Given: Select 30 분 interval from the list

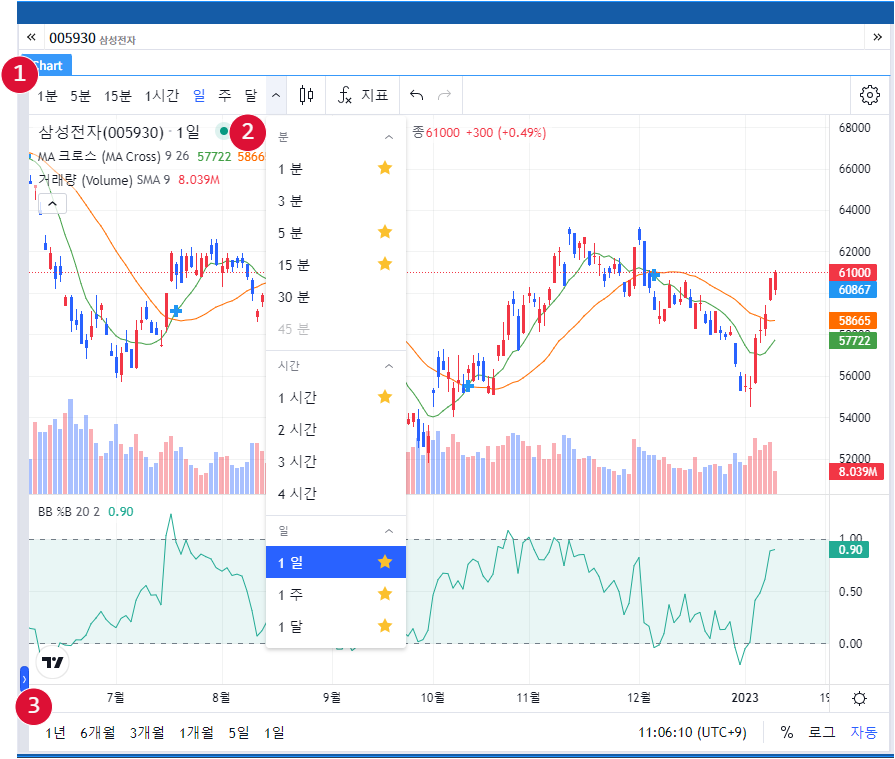Looking at the screenshot, I should point(294,297).
